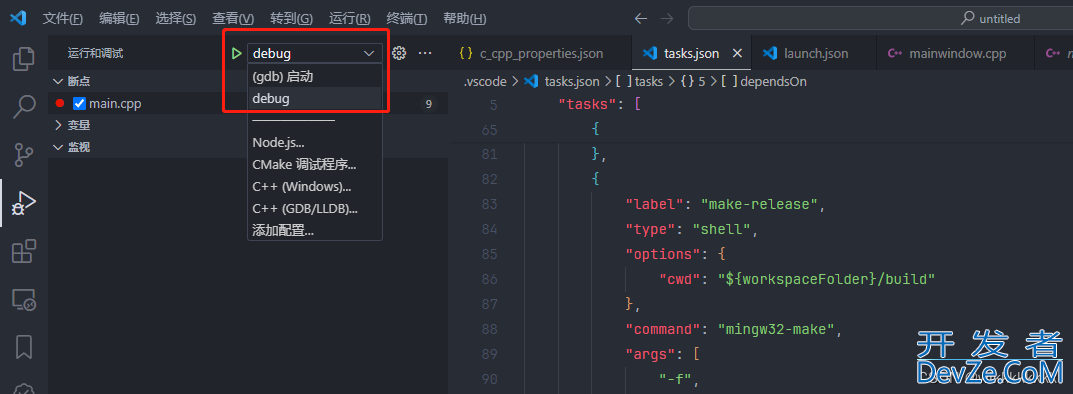Switch to the tasks.json tab
Image resolution: width=1073 pixels, height=394 pixels.
pyautogui.click(x=692, y=53)
